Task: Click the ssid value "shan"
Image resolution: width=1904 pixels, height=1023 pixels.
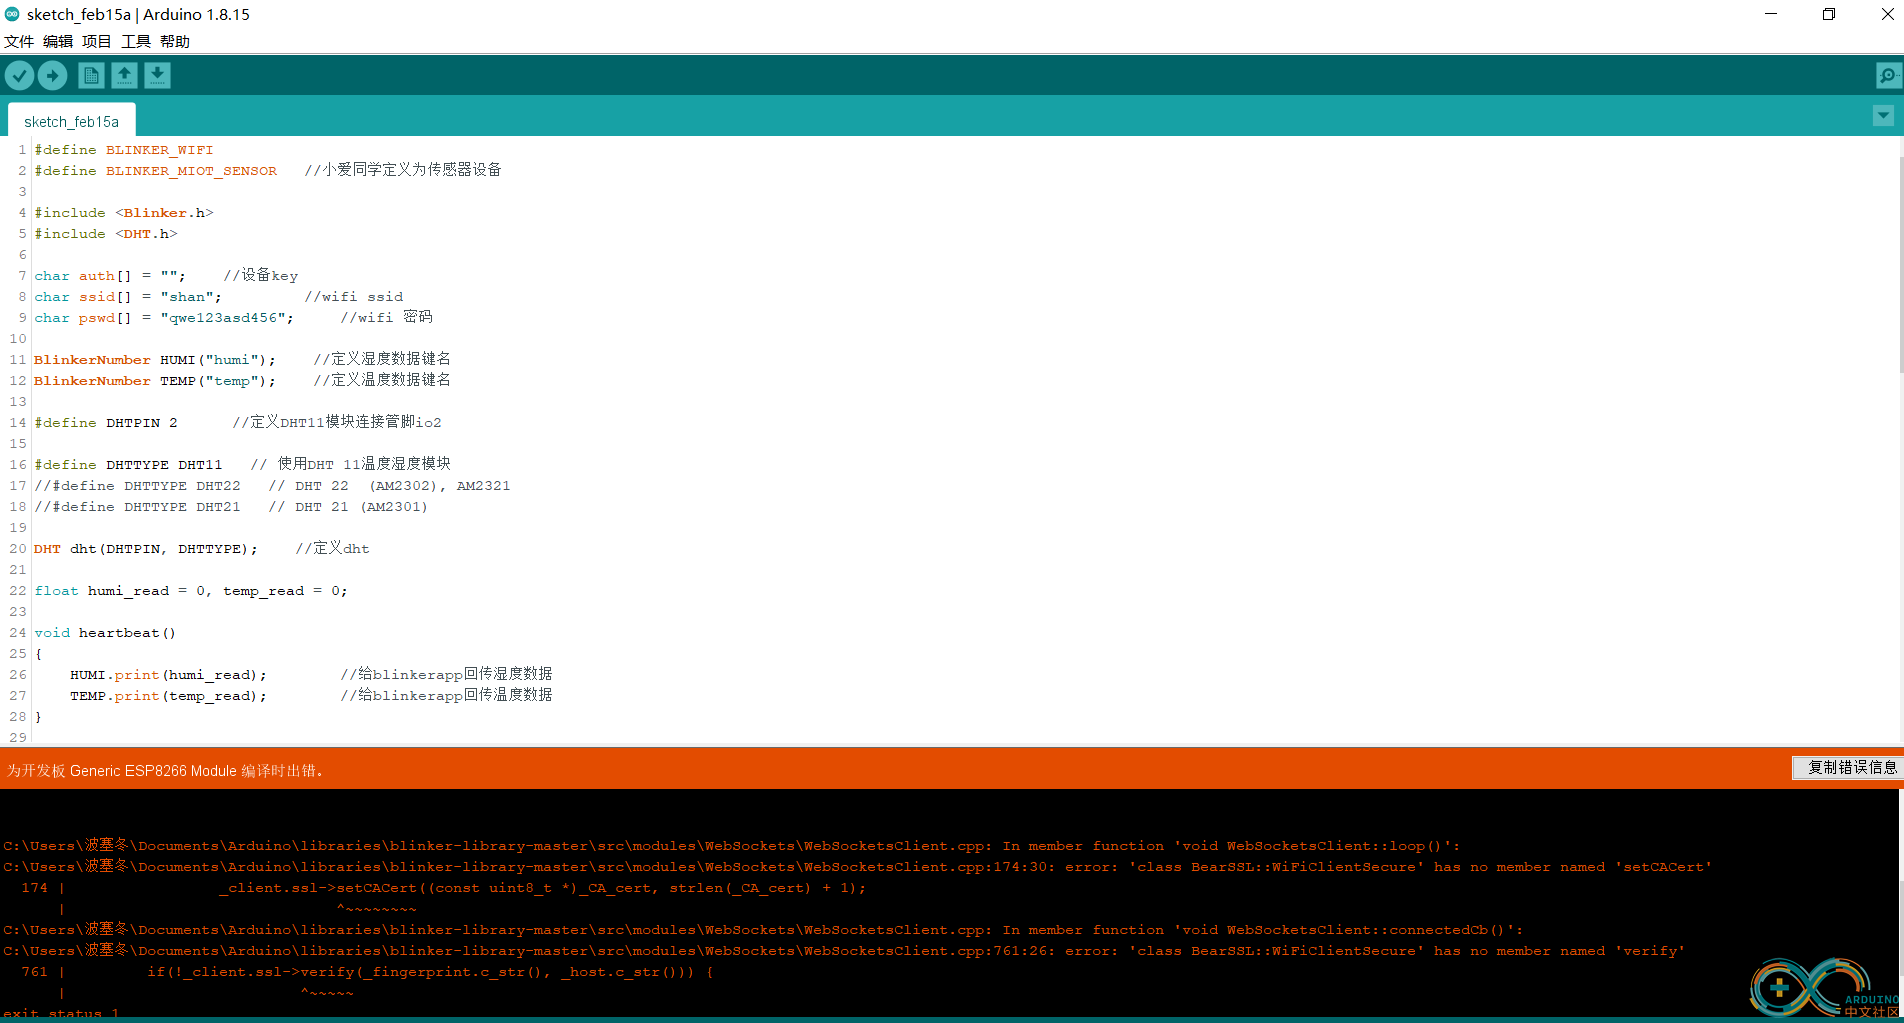Action: coord(187,297)
